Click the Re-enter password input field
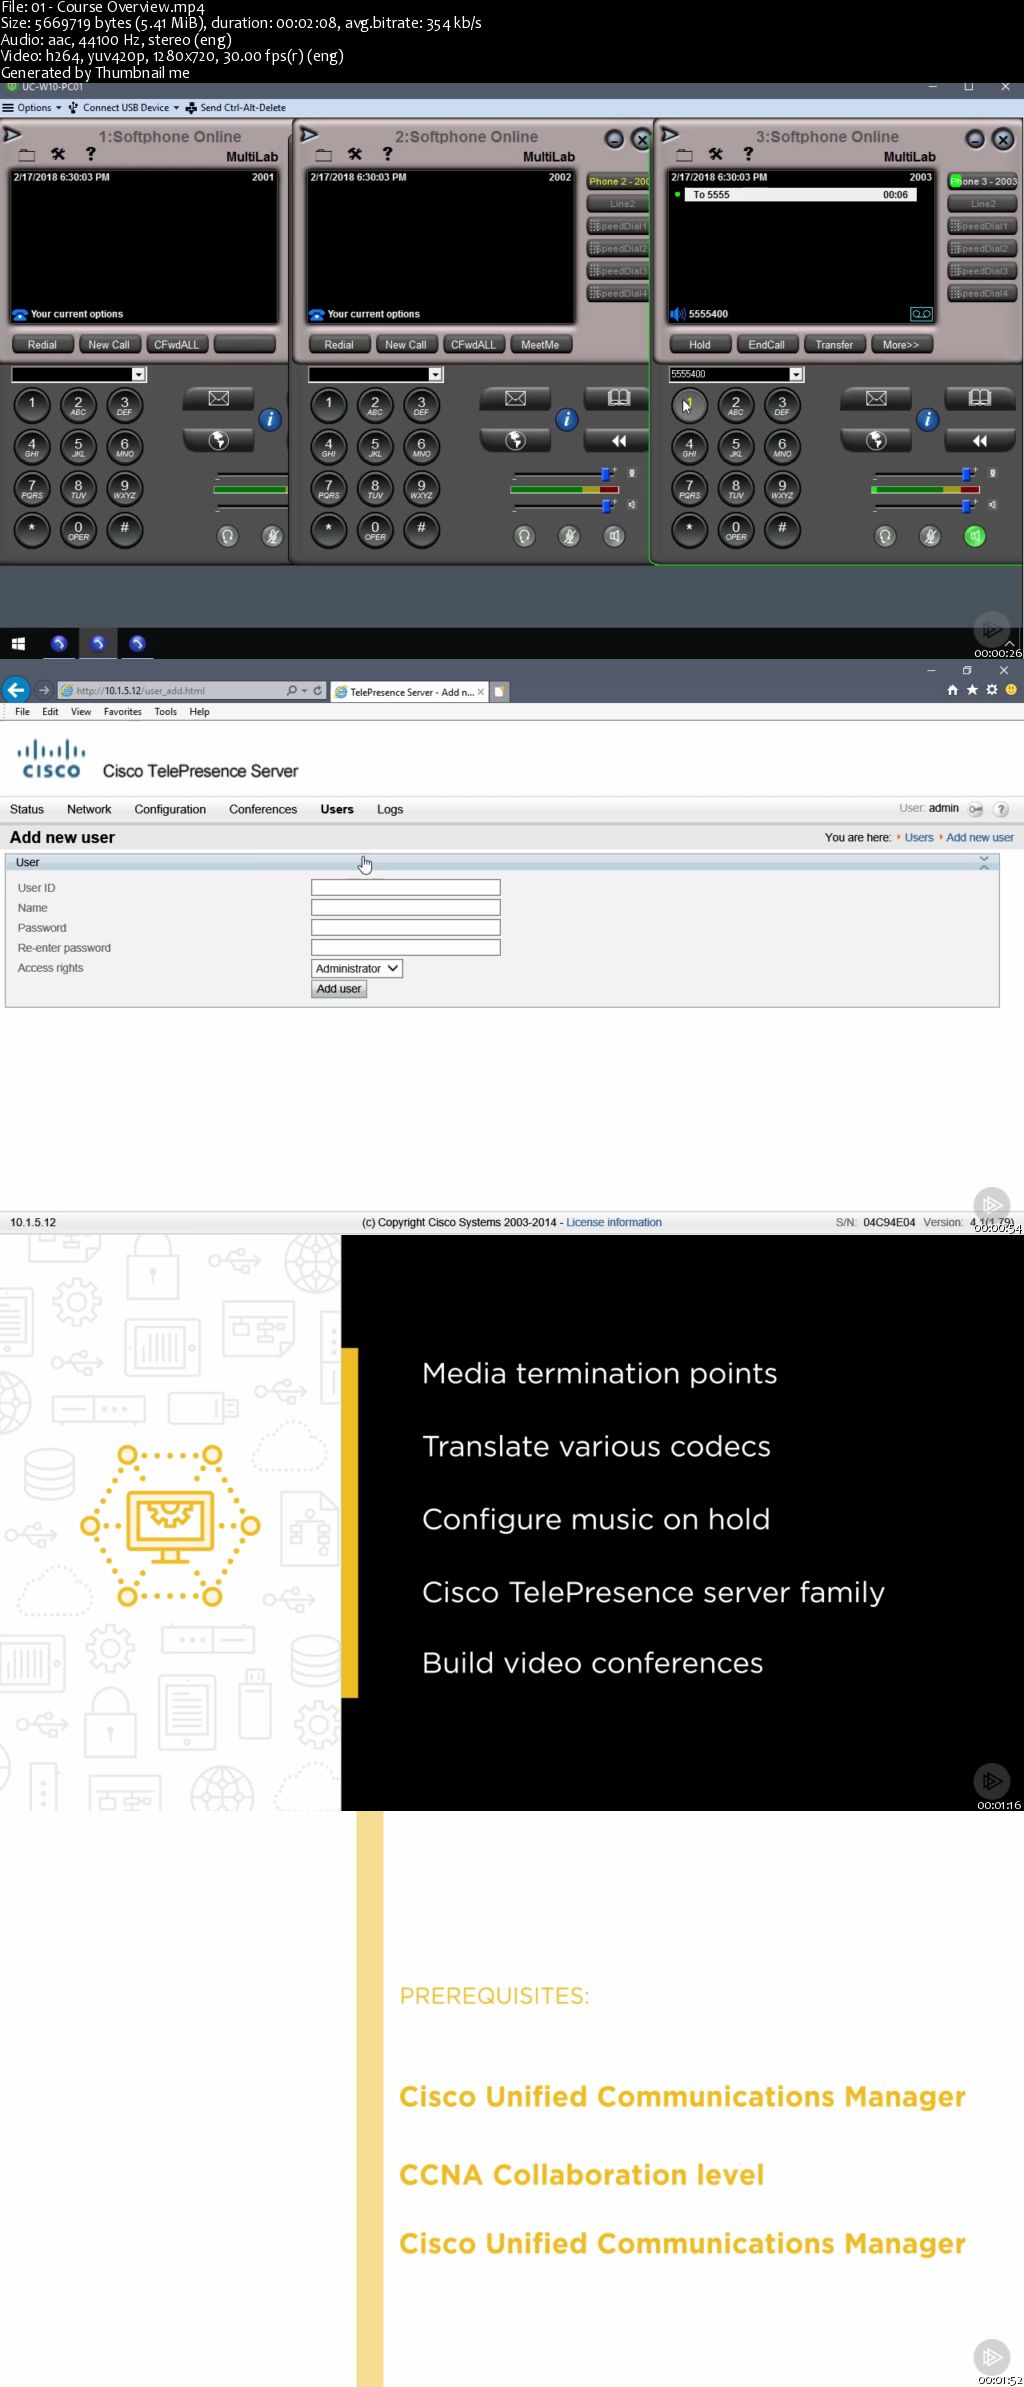The width and height of the screenshot is (1024, 2387). [406, 947]
